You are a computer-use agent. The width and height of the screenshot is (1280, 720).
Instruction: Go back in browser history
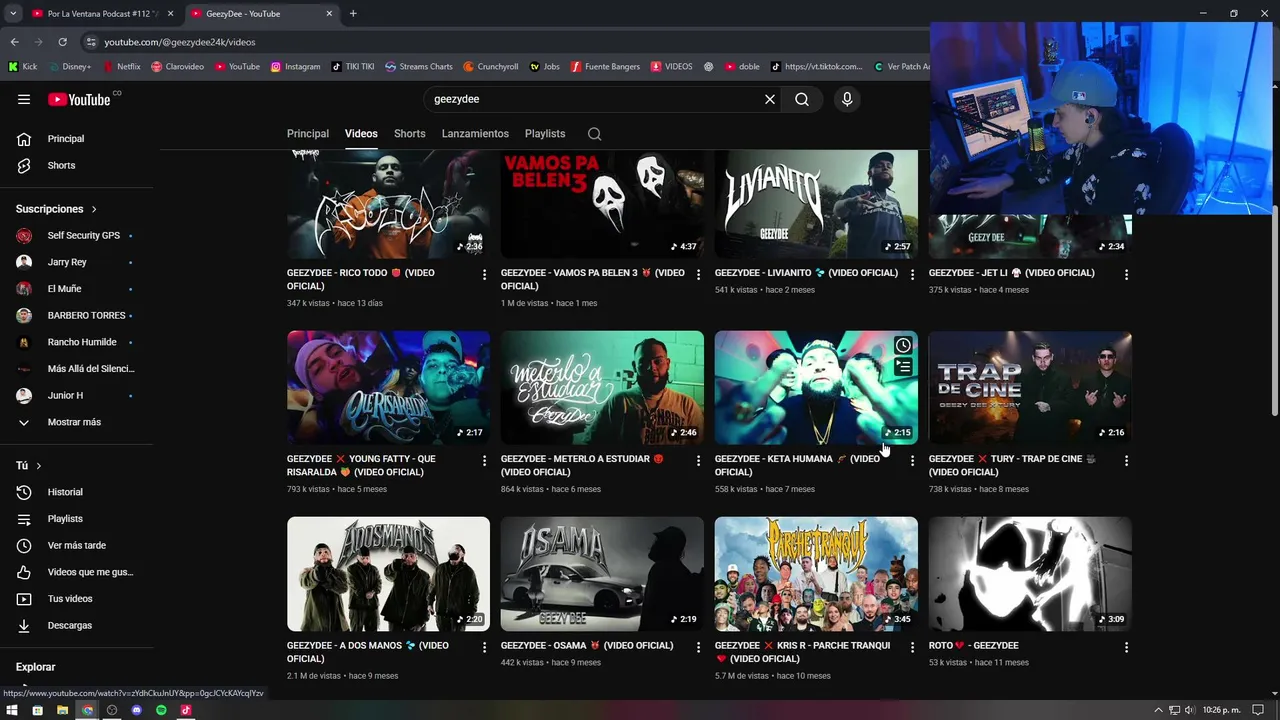click(14, 42)
